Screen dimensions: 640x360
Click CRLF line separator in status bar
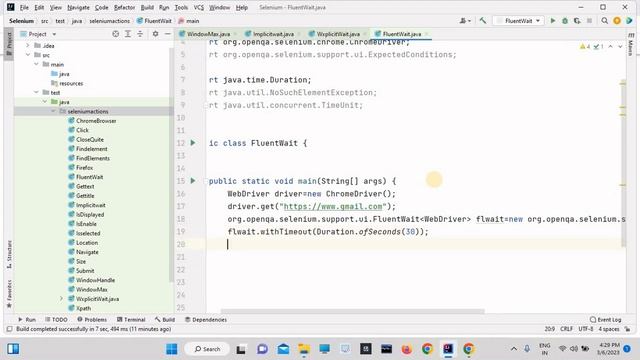pyautogui.click(x=566, y=329)
